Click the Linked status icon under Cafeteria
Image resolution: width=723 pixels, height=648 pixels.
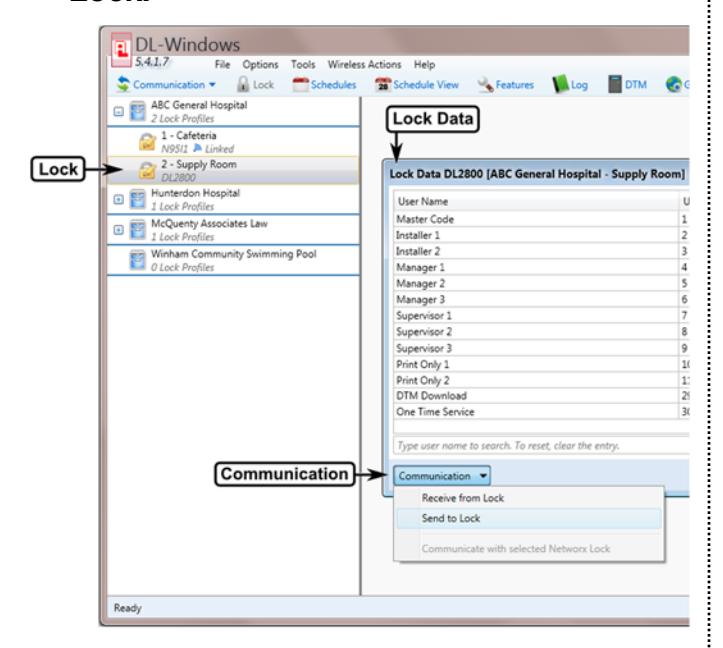[197, 148]
